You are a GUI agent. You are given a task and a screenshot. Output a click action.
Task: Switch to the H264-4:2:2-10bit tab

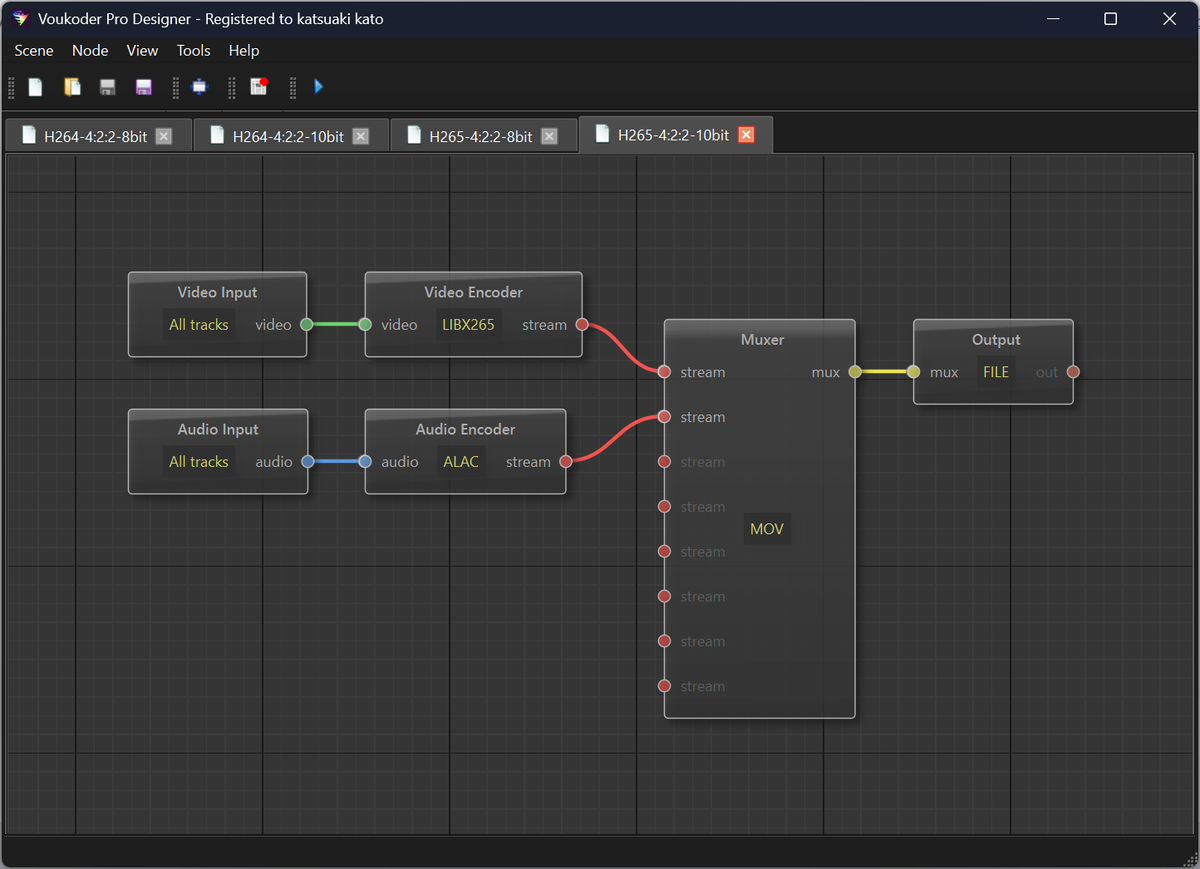(288, 136)
